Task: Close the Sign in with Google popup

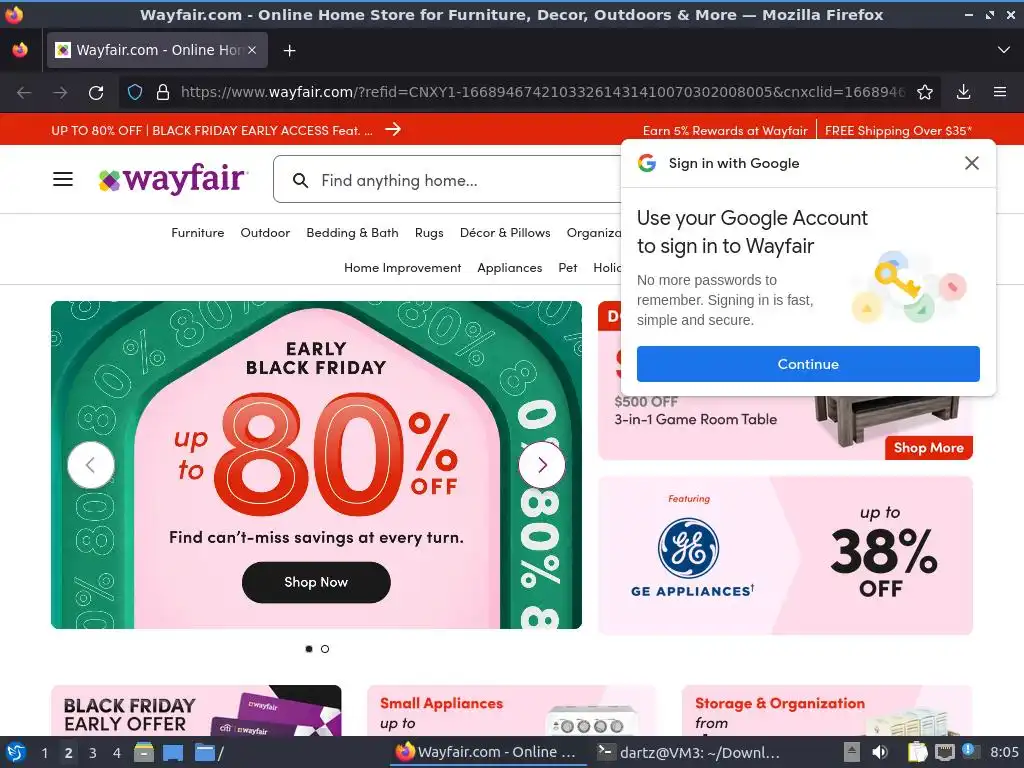Action: click(972, 163)
